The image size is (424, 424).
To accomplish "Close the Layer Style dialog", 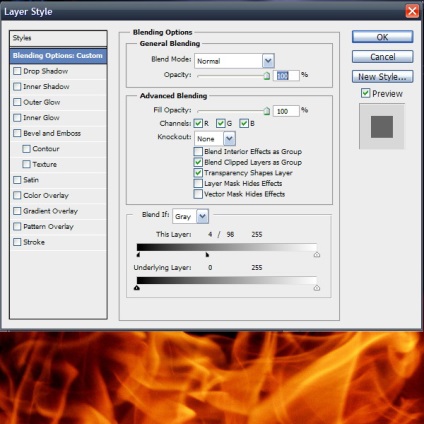I will point(412,11).
